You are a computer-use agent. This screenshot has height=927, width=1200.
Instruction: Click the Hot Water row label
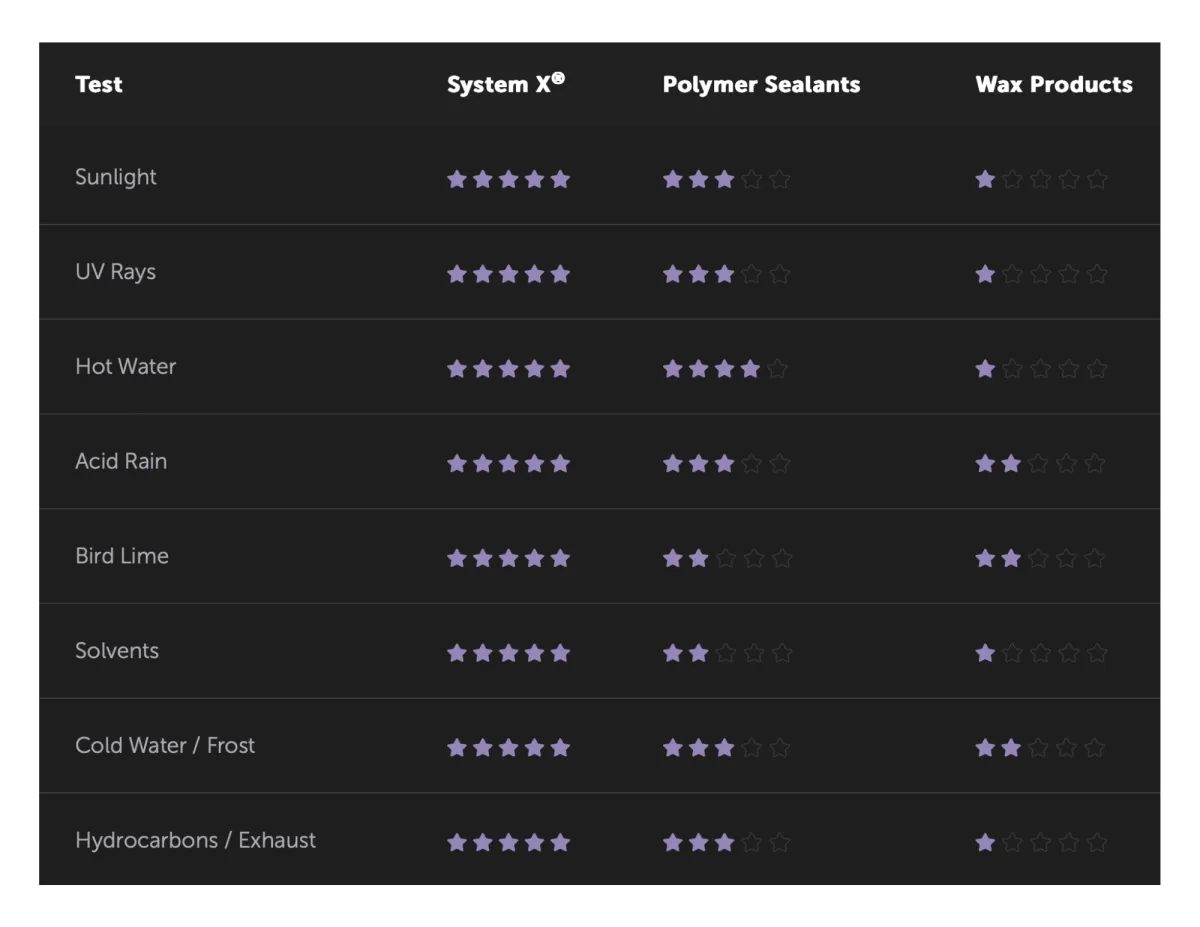tap(126, 367)
